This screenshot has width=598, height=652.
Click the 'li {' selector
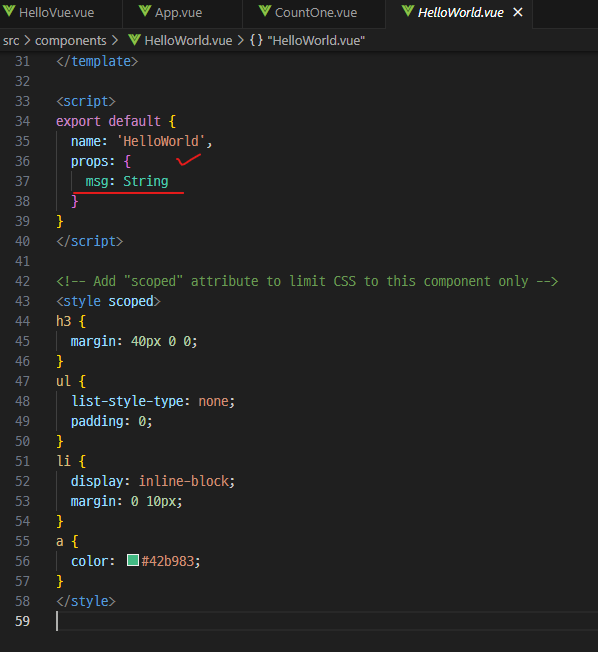tap(71, 461)
